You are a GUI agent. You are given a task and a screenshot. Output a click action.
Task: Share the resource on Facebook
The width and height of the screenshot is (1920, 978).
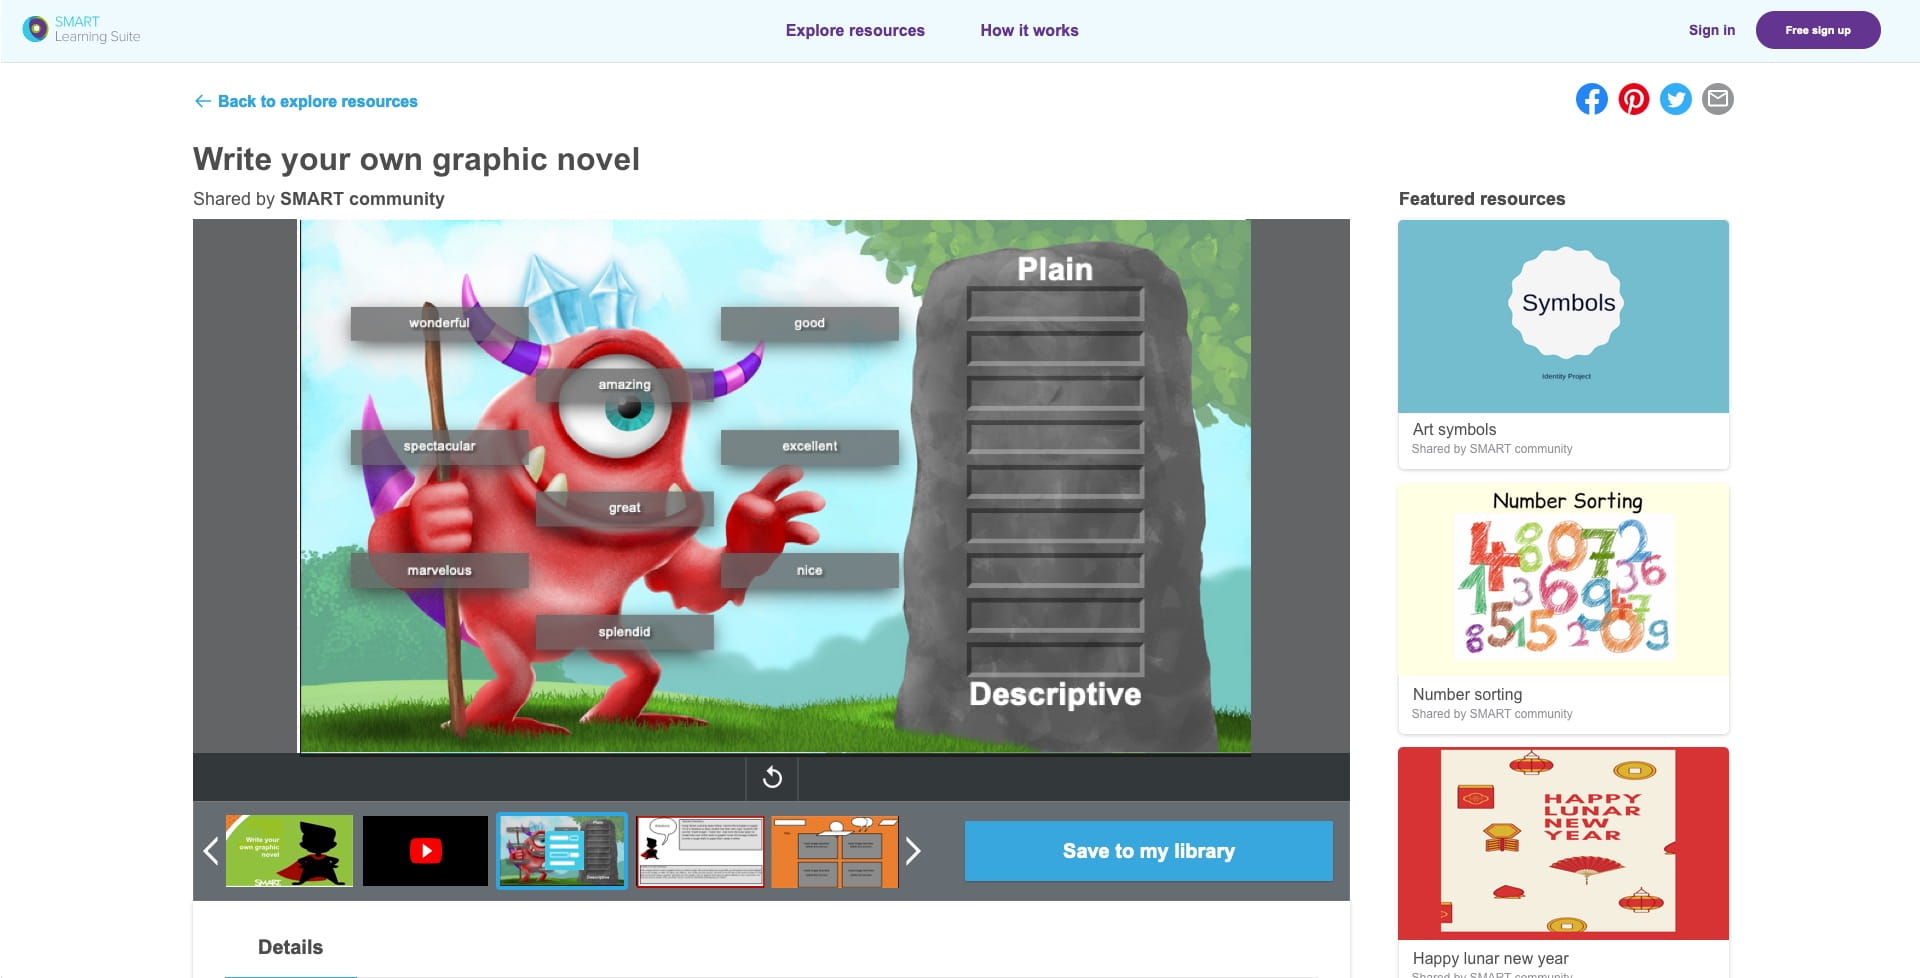1592,98
